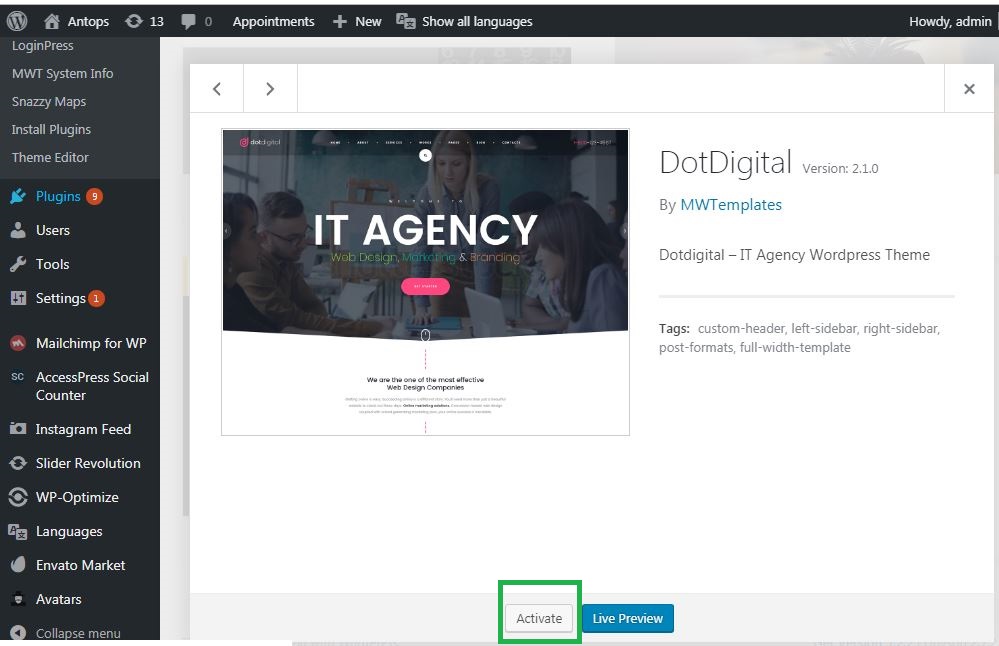Click the DotDigital theme title
The width and height of the screenshot is (999, 646).
coord(726,162)
